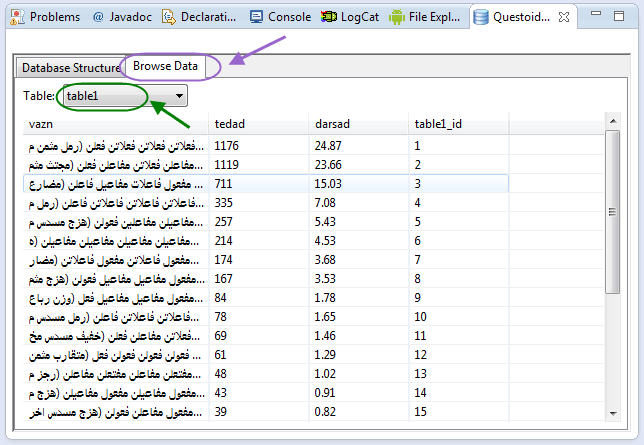Sort by the darsad column header

(x=359, y=124)
